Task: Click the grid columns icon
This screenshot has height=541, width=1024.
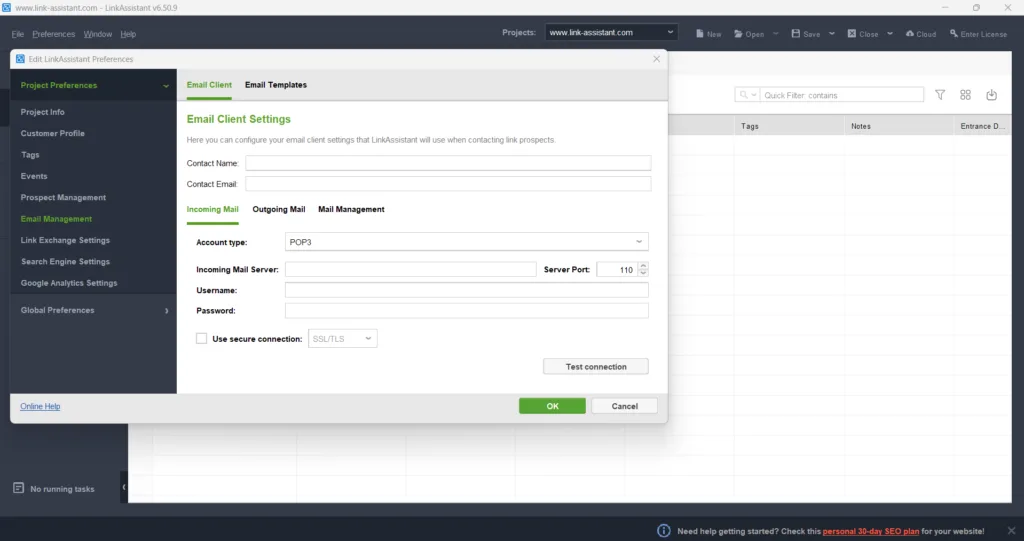Action: (x=965, y=95)
